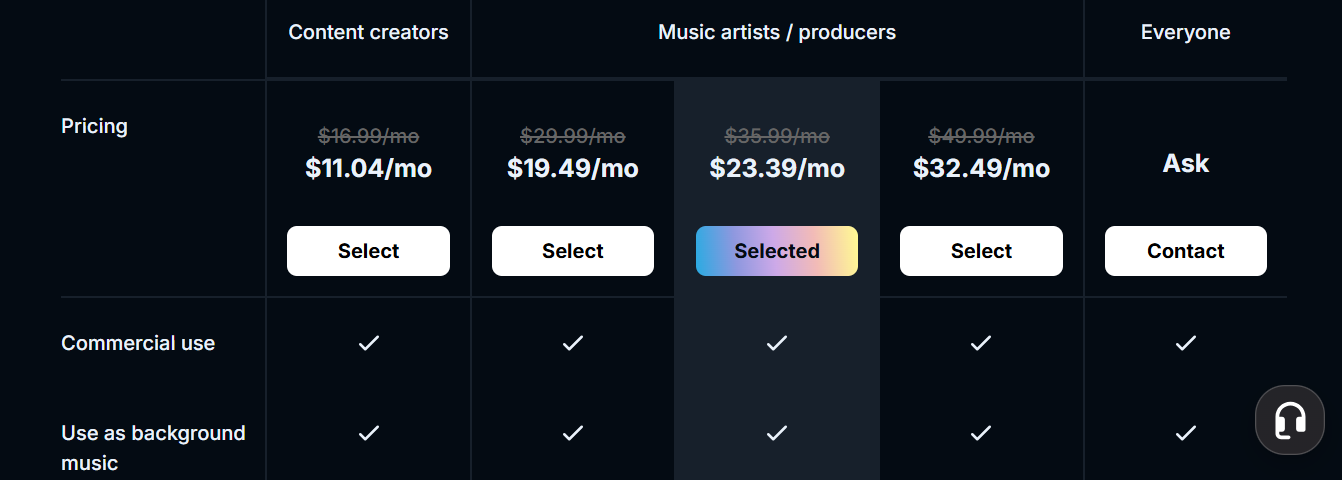Viewport: 1342px width, 480px height.
Task: Click background music checkmark in Everyone column
Action: [x=1186, y=433]
